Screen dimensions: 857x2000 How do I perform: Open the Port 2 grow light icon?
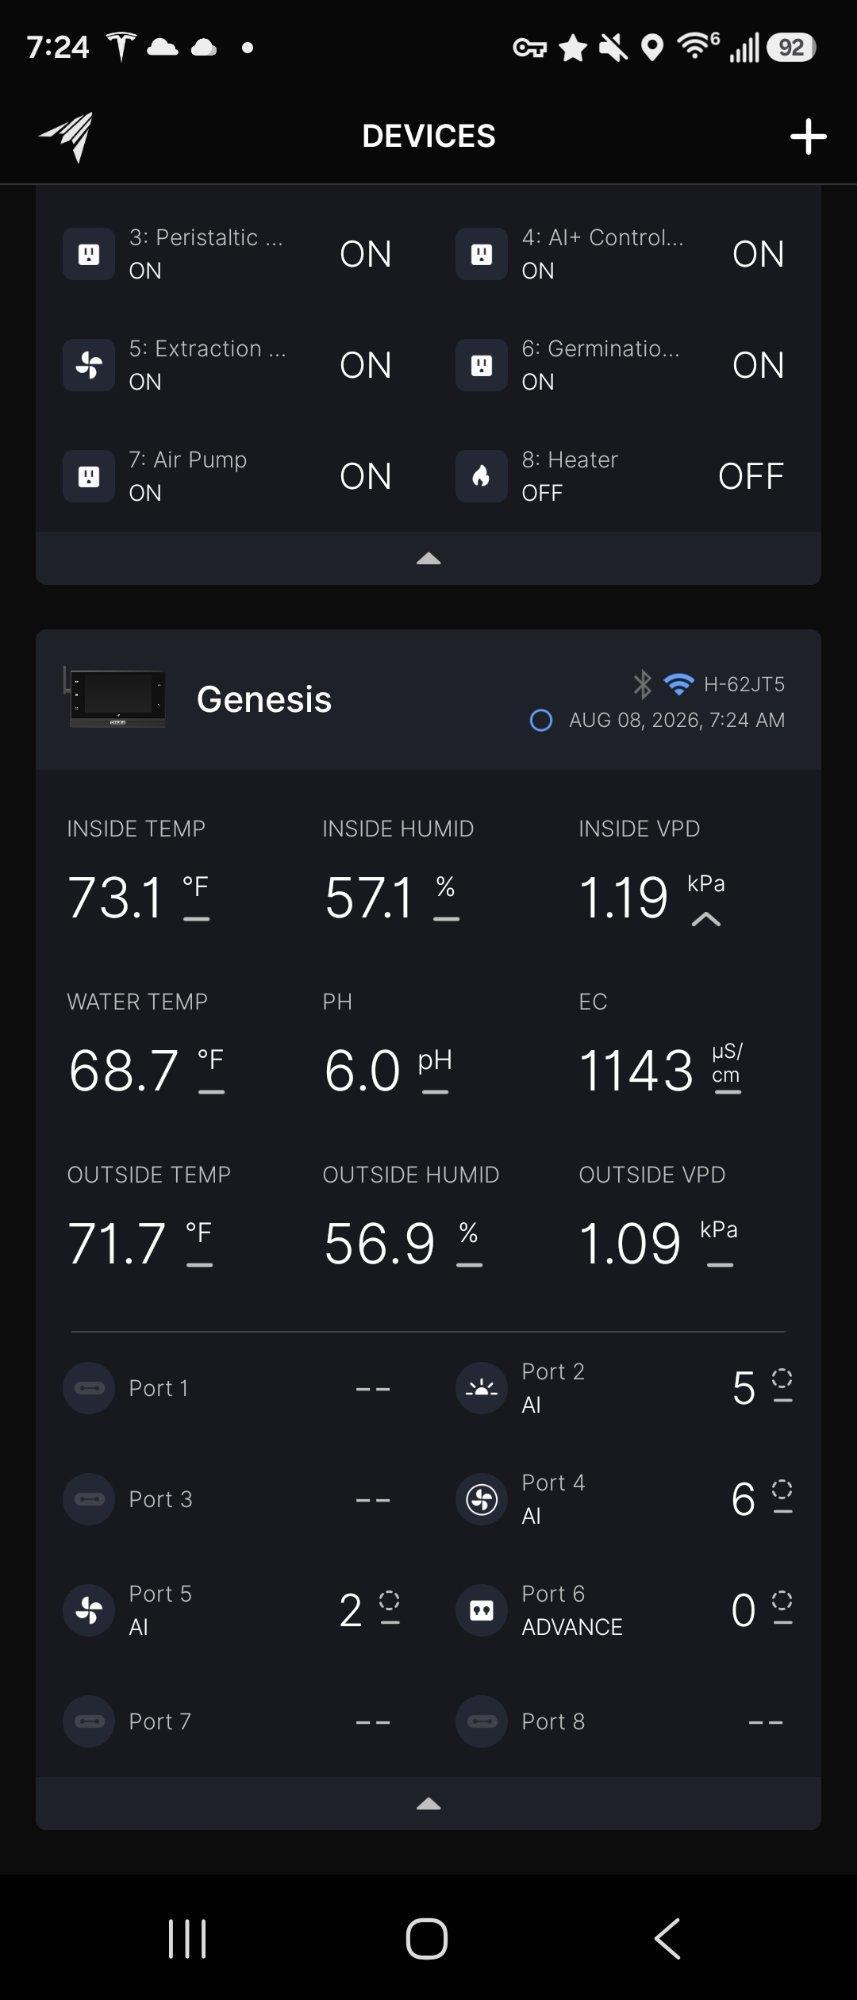[481, 1388]
